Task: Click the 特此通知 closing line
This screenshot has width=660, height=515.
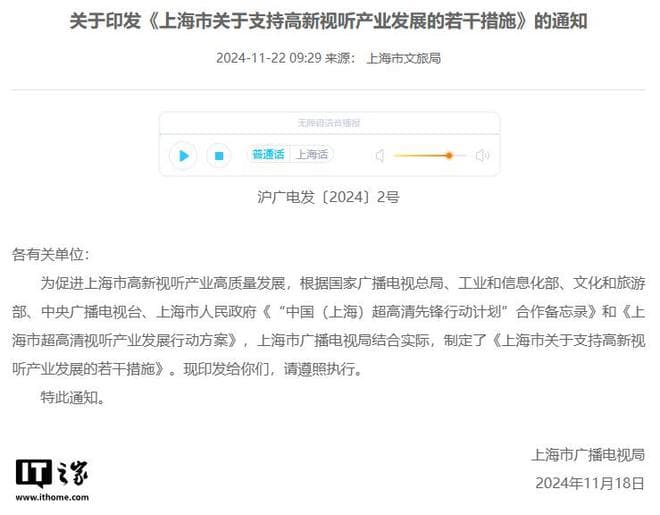Action: [x=72, y=397]
